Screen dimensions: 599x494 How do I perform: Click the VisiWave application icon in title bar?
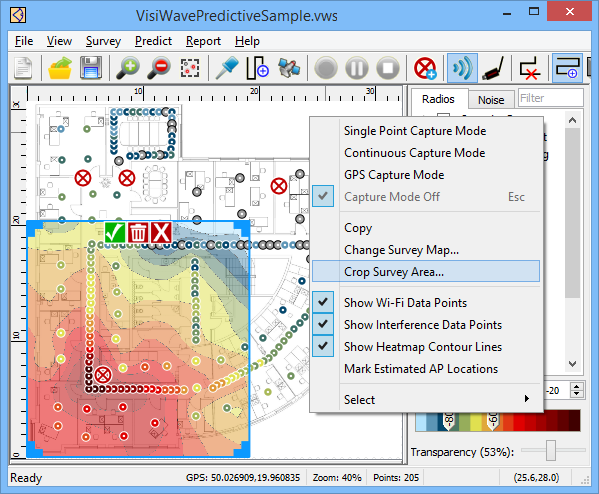coord(18,15)
